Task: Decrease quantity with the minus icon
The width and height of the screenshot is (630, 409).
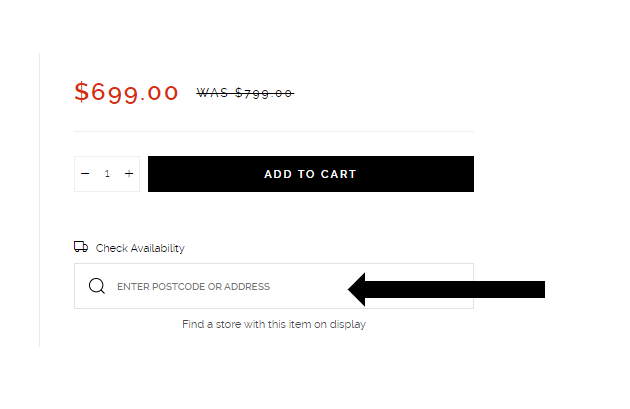Action: (85, 174)
